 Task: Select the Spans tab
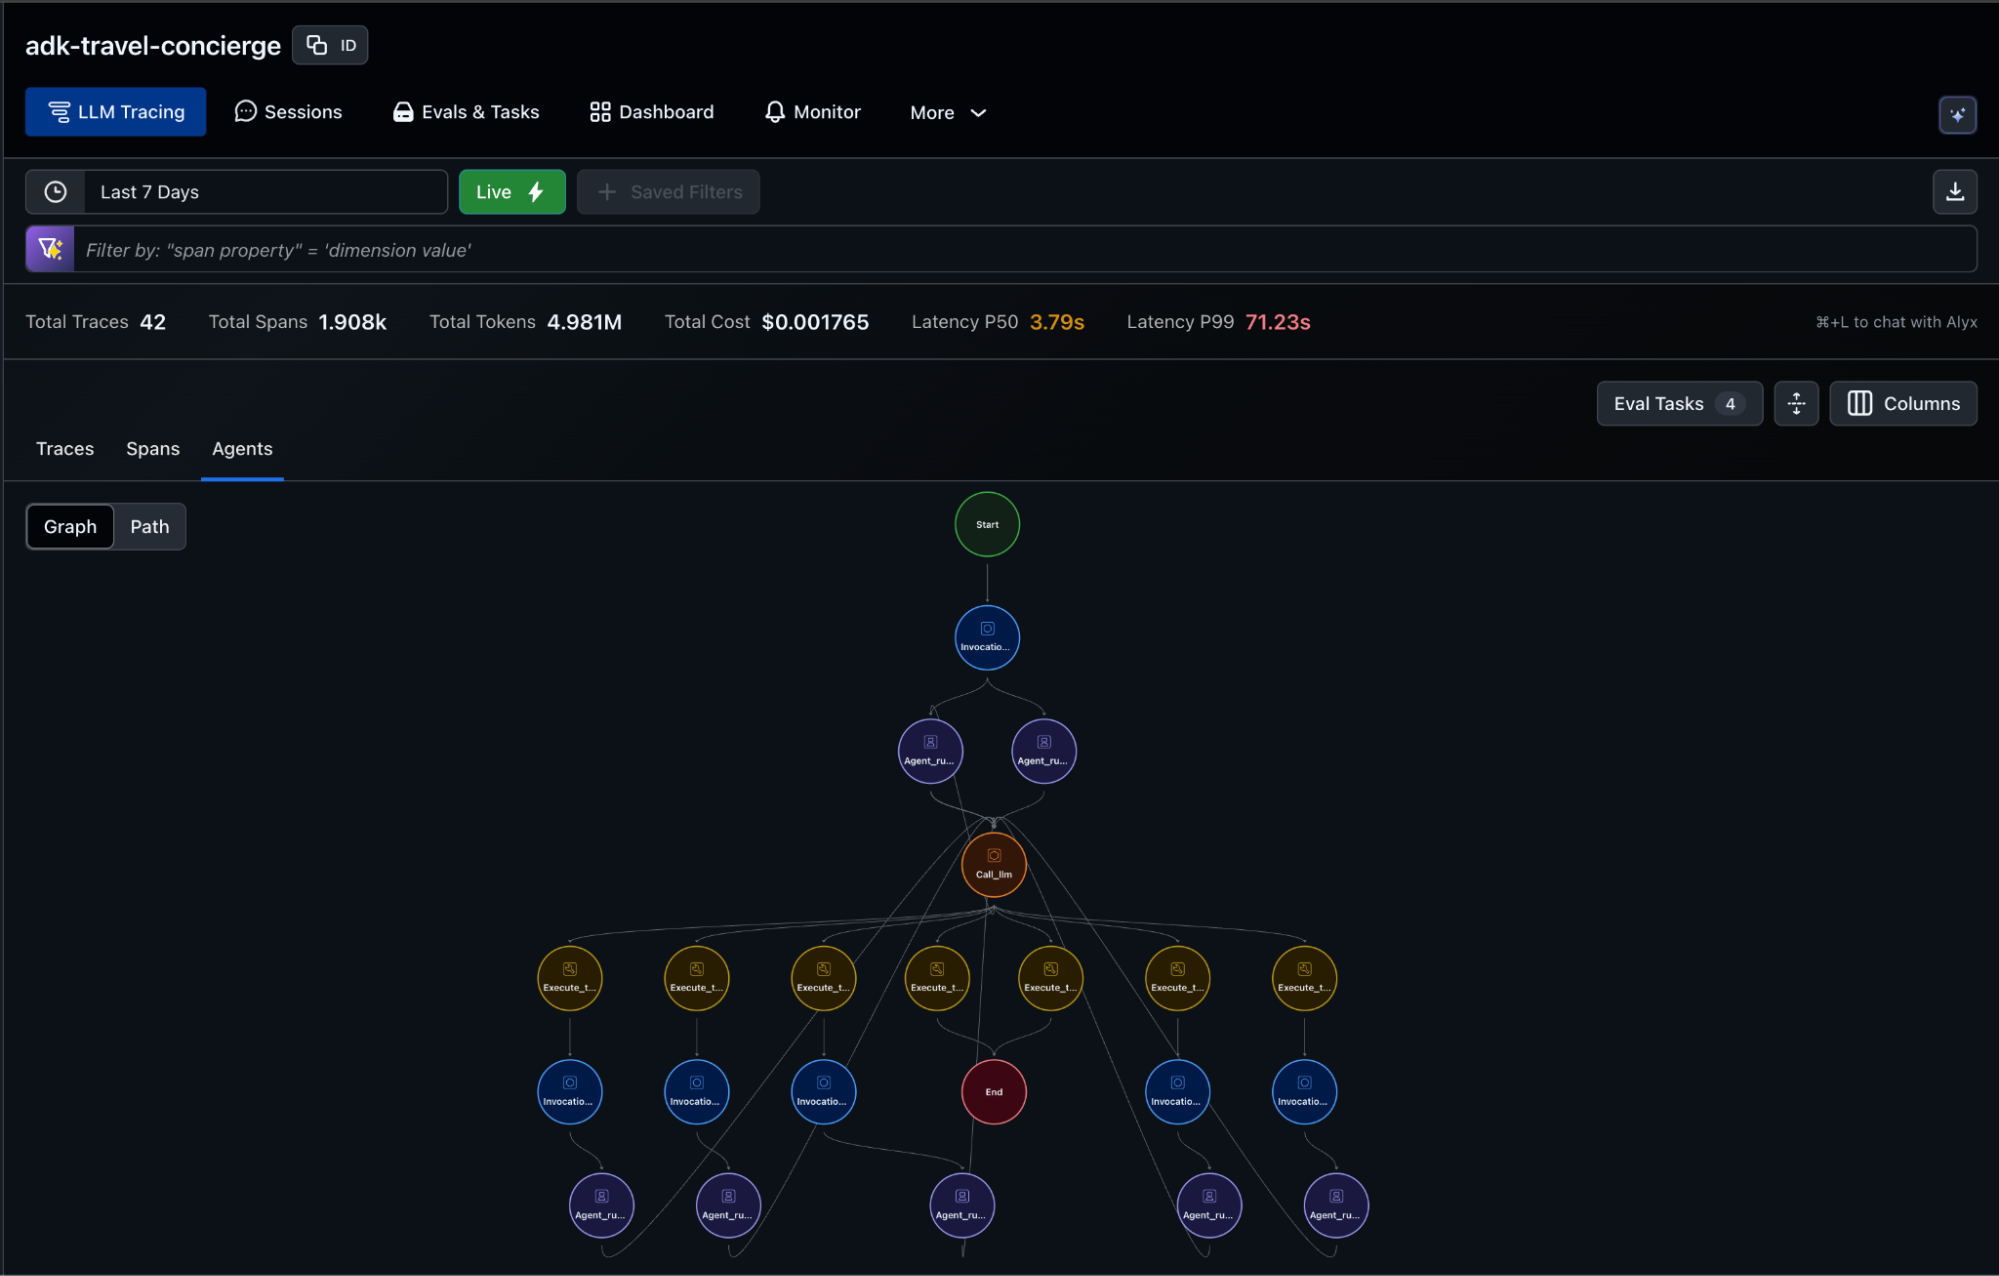[152, 448]
